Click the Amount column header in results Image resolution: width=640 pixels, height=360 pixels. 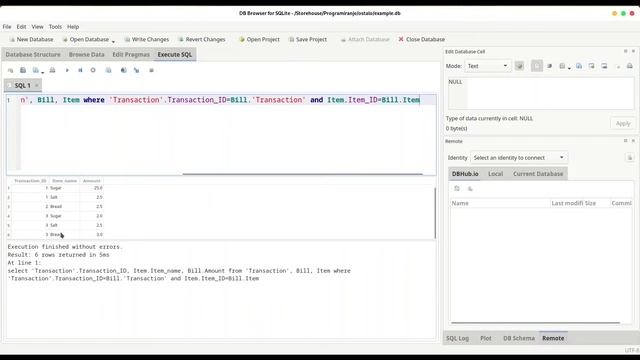(91, 181)
